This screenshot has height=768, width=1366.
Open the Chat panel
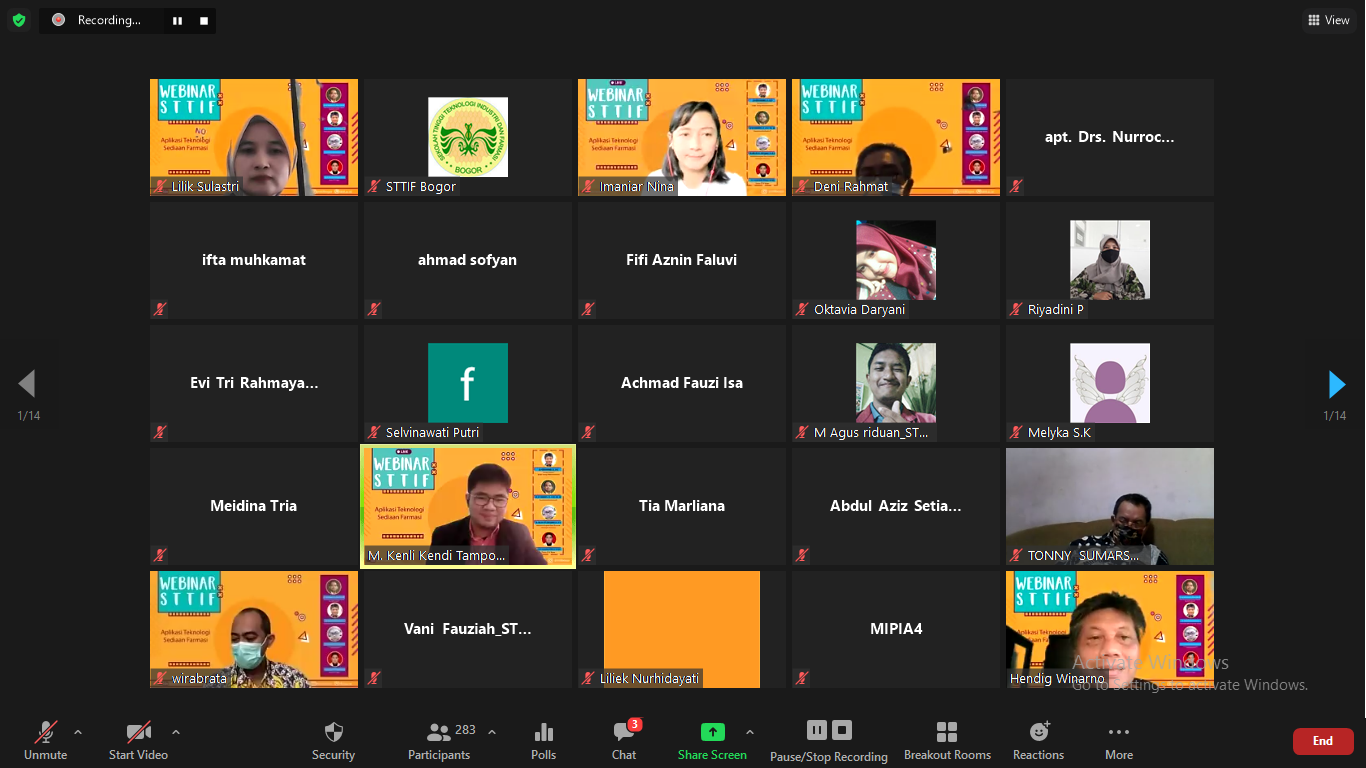[x=624, y=741]
